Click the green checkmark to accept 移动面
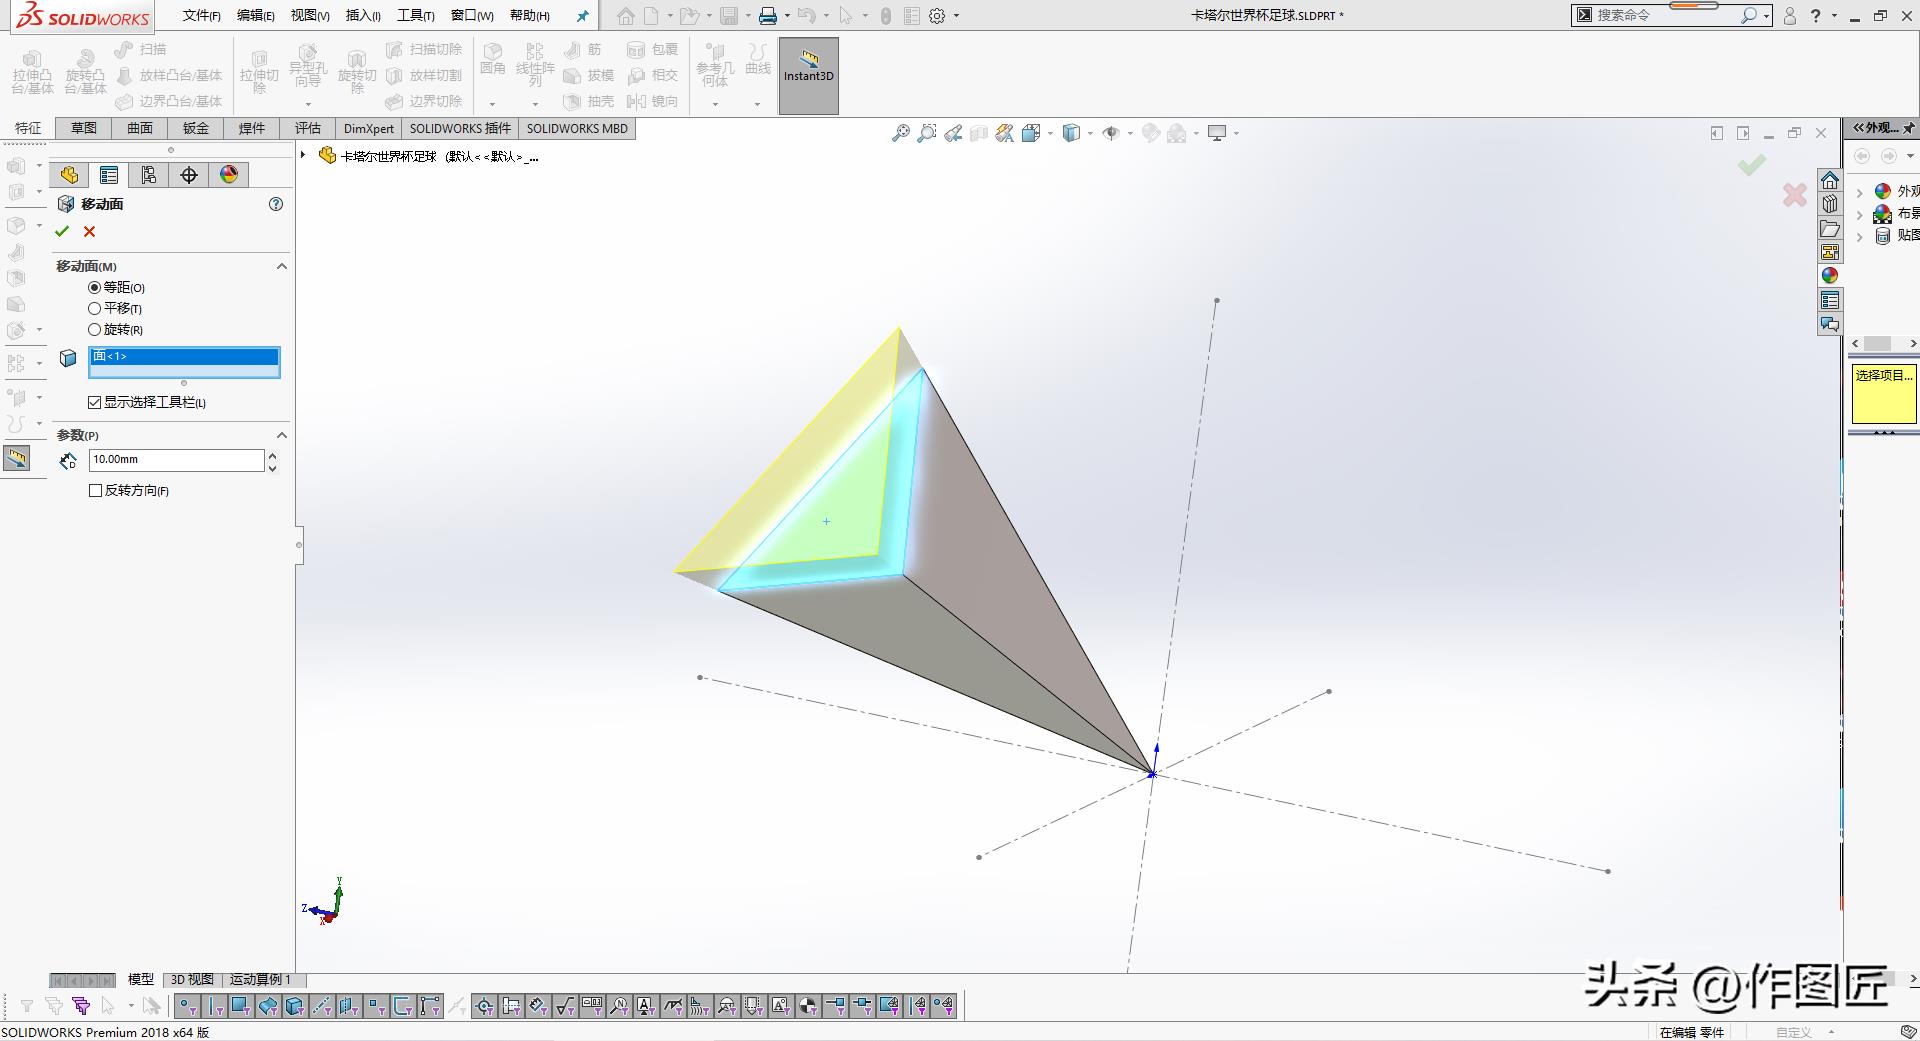1920x1041 pixels. point(62,231)
